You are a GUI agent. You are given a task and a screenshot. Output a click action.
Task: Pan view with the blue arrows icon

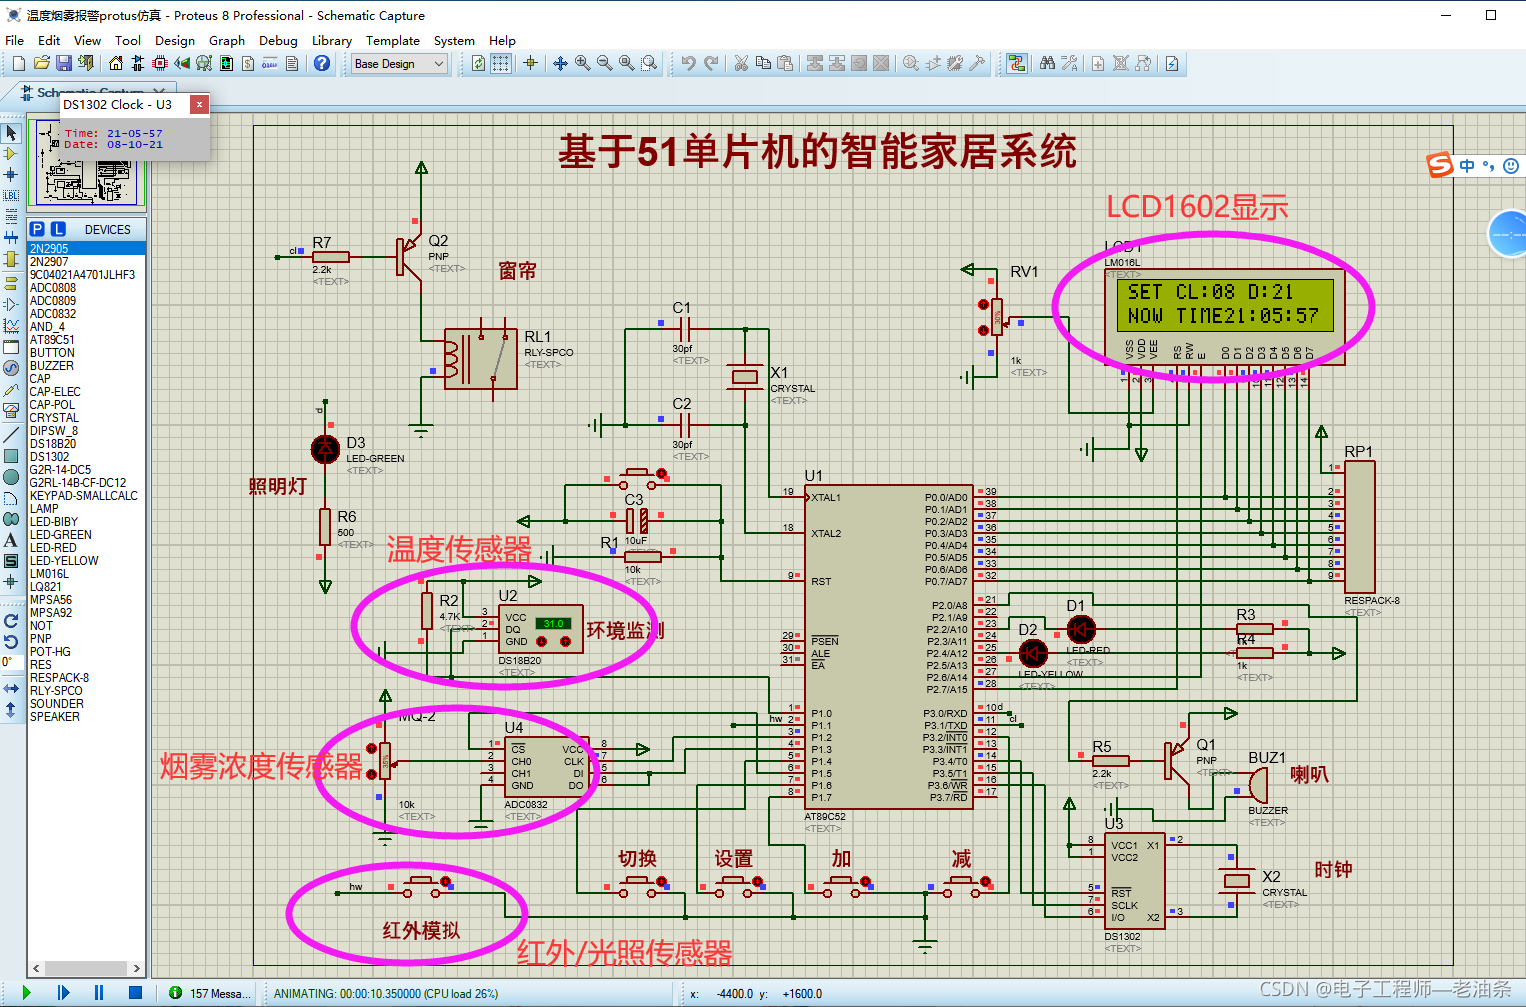coord(560,63)
